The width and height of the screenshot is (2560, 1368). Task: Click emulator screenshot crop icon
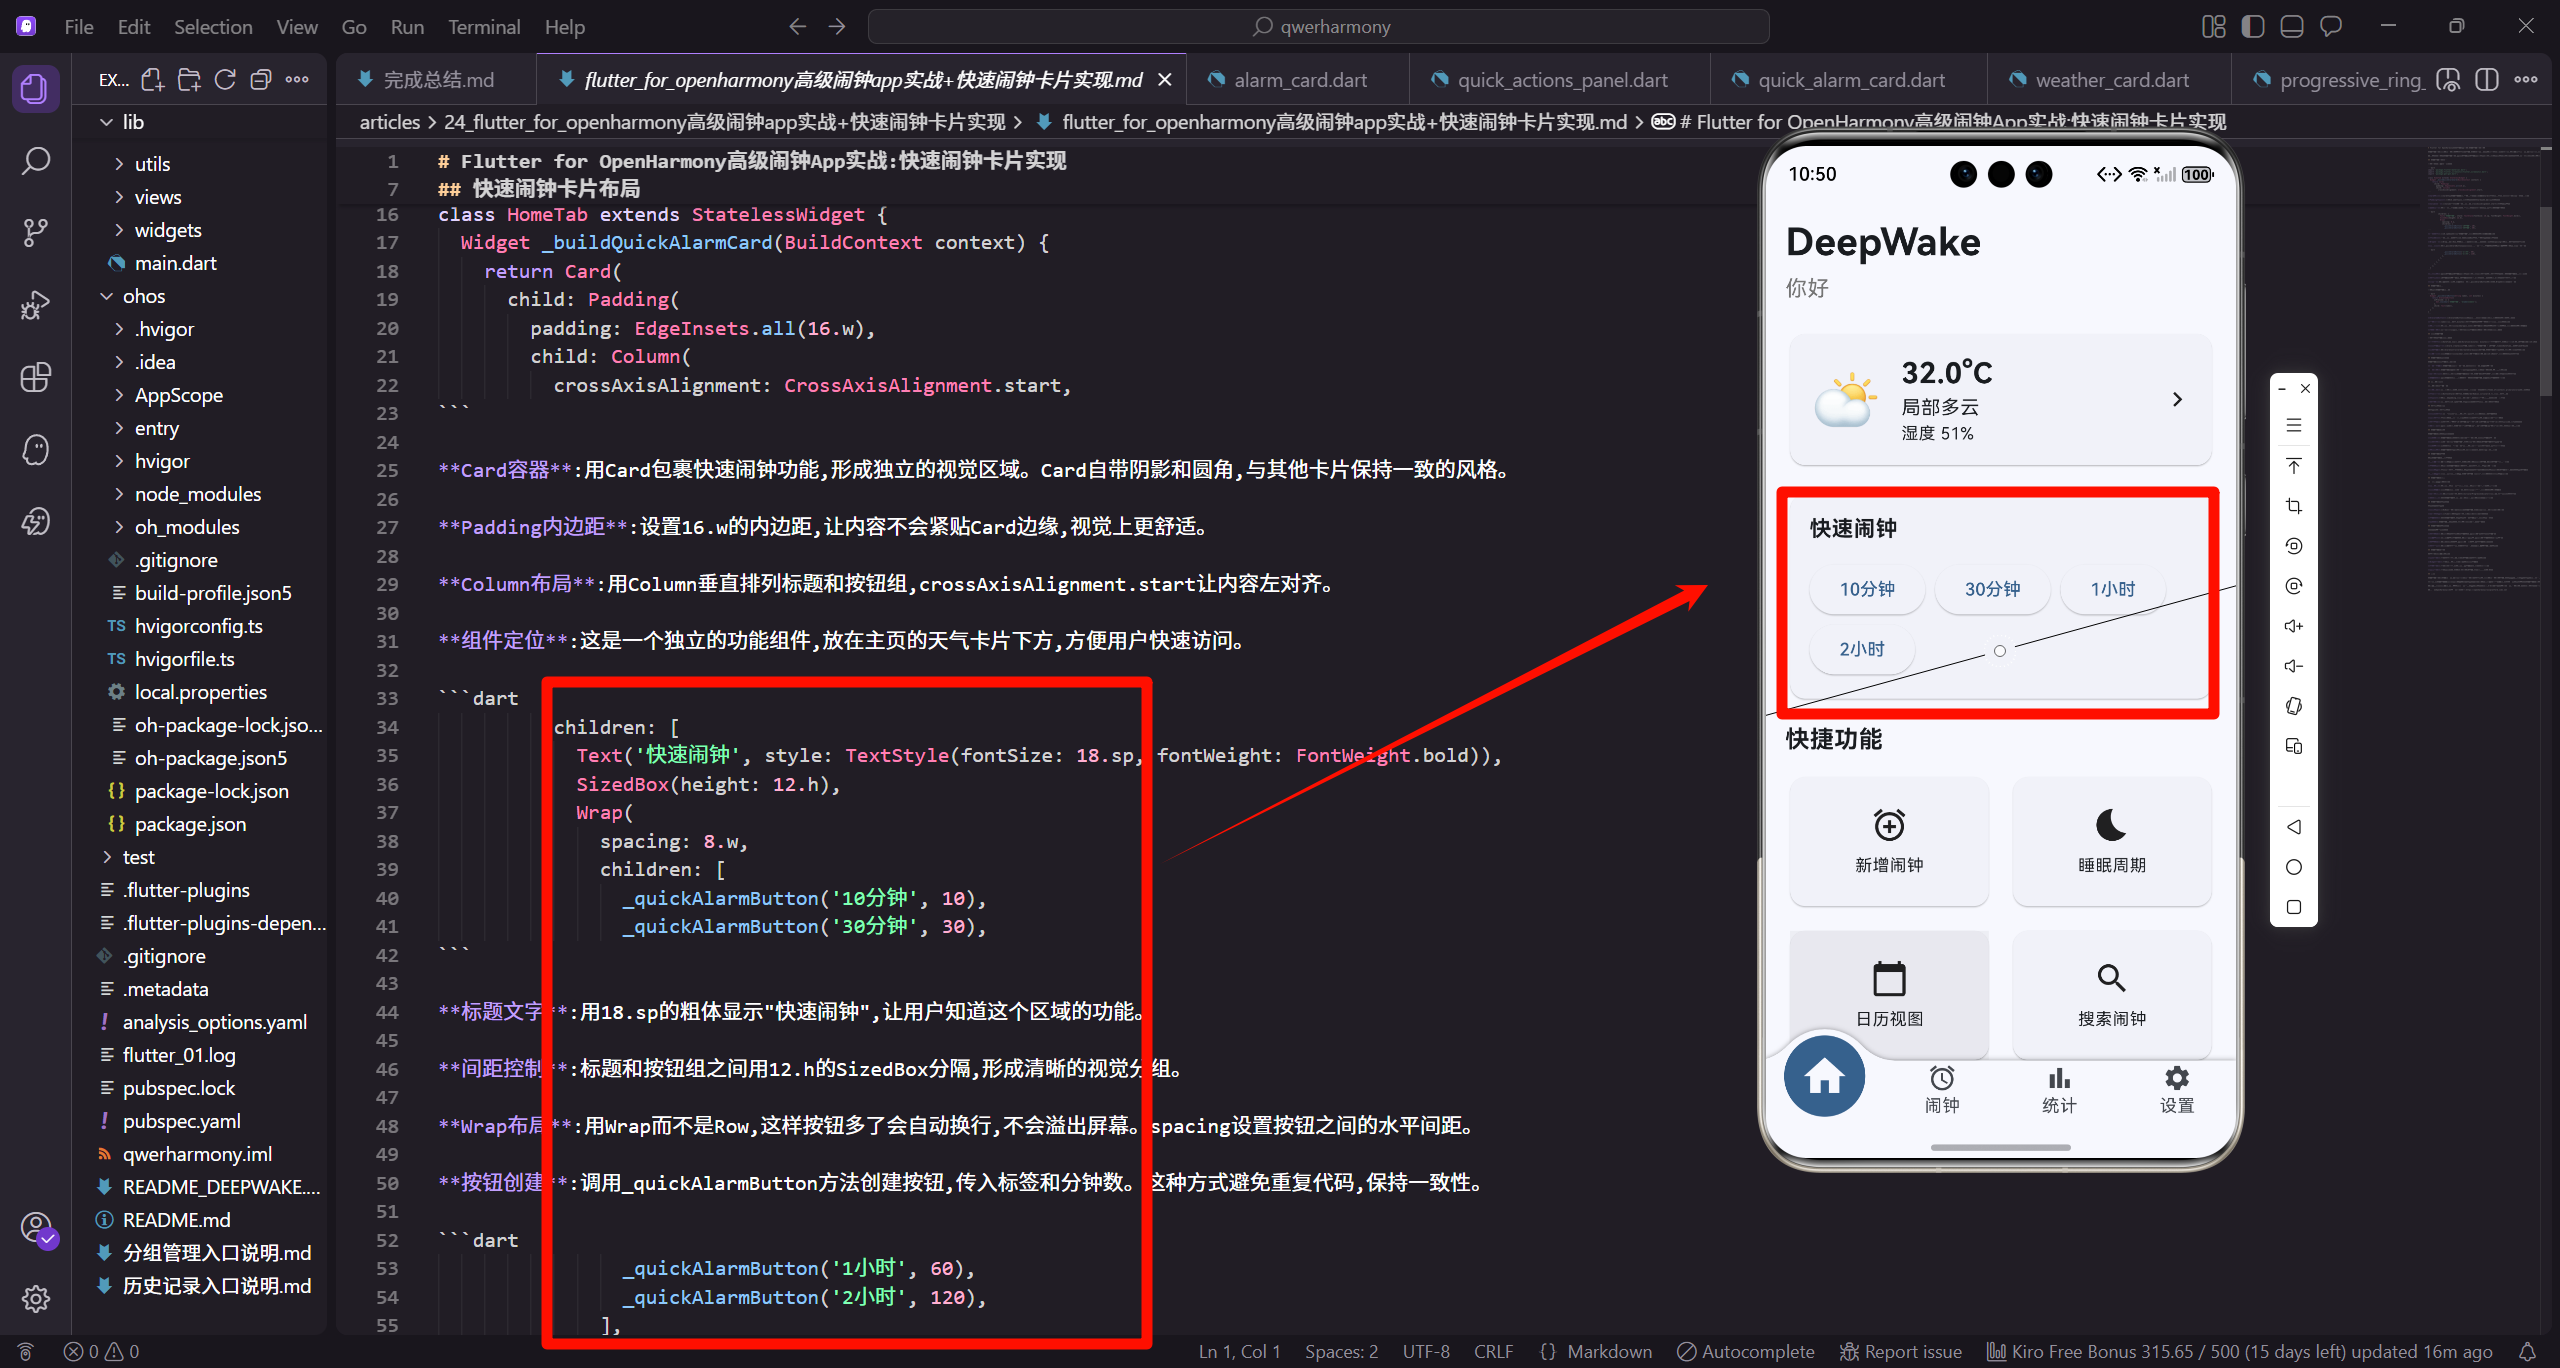(2294, 506)
